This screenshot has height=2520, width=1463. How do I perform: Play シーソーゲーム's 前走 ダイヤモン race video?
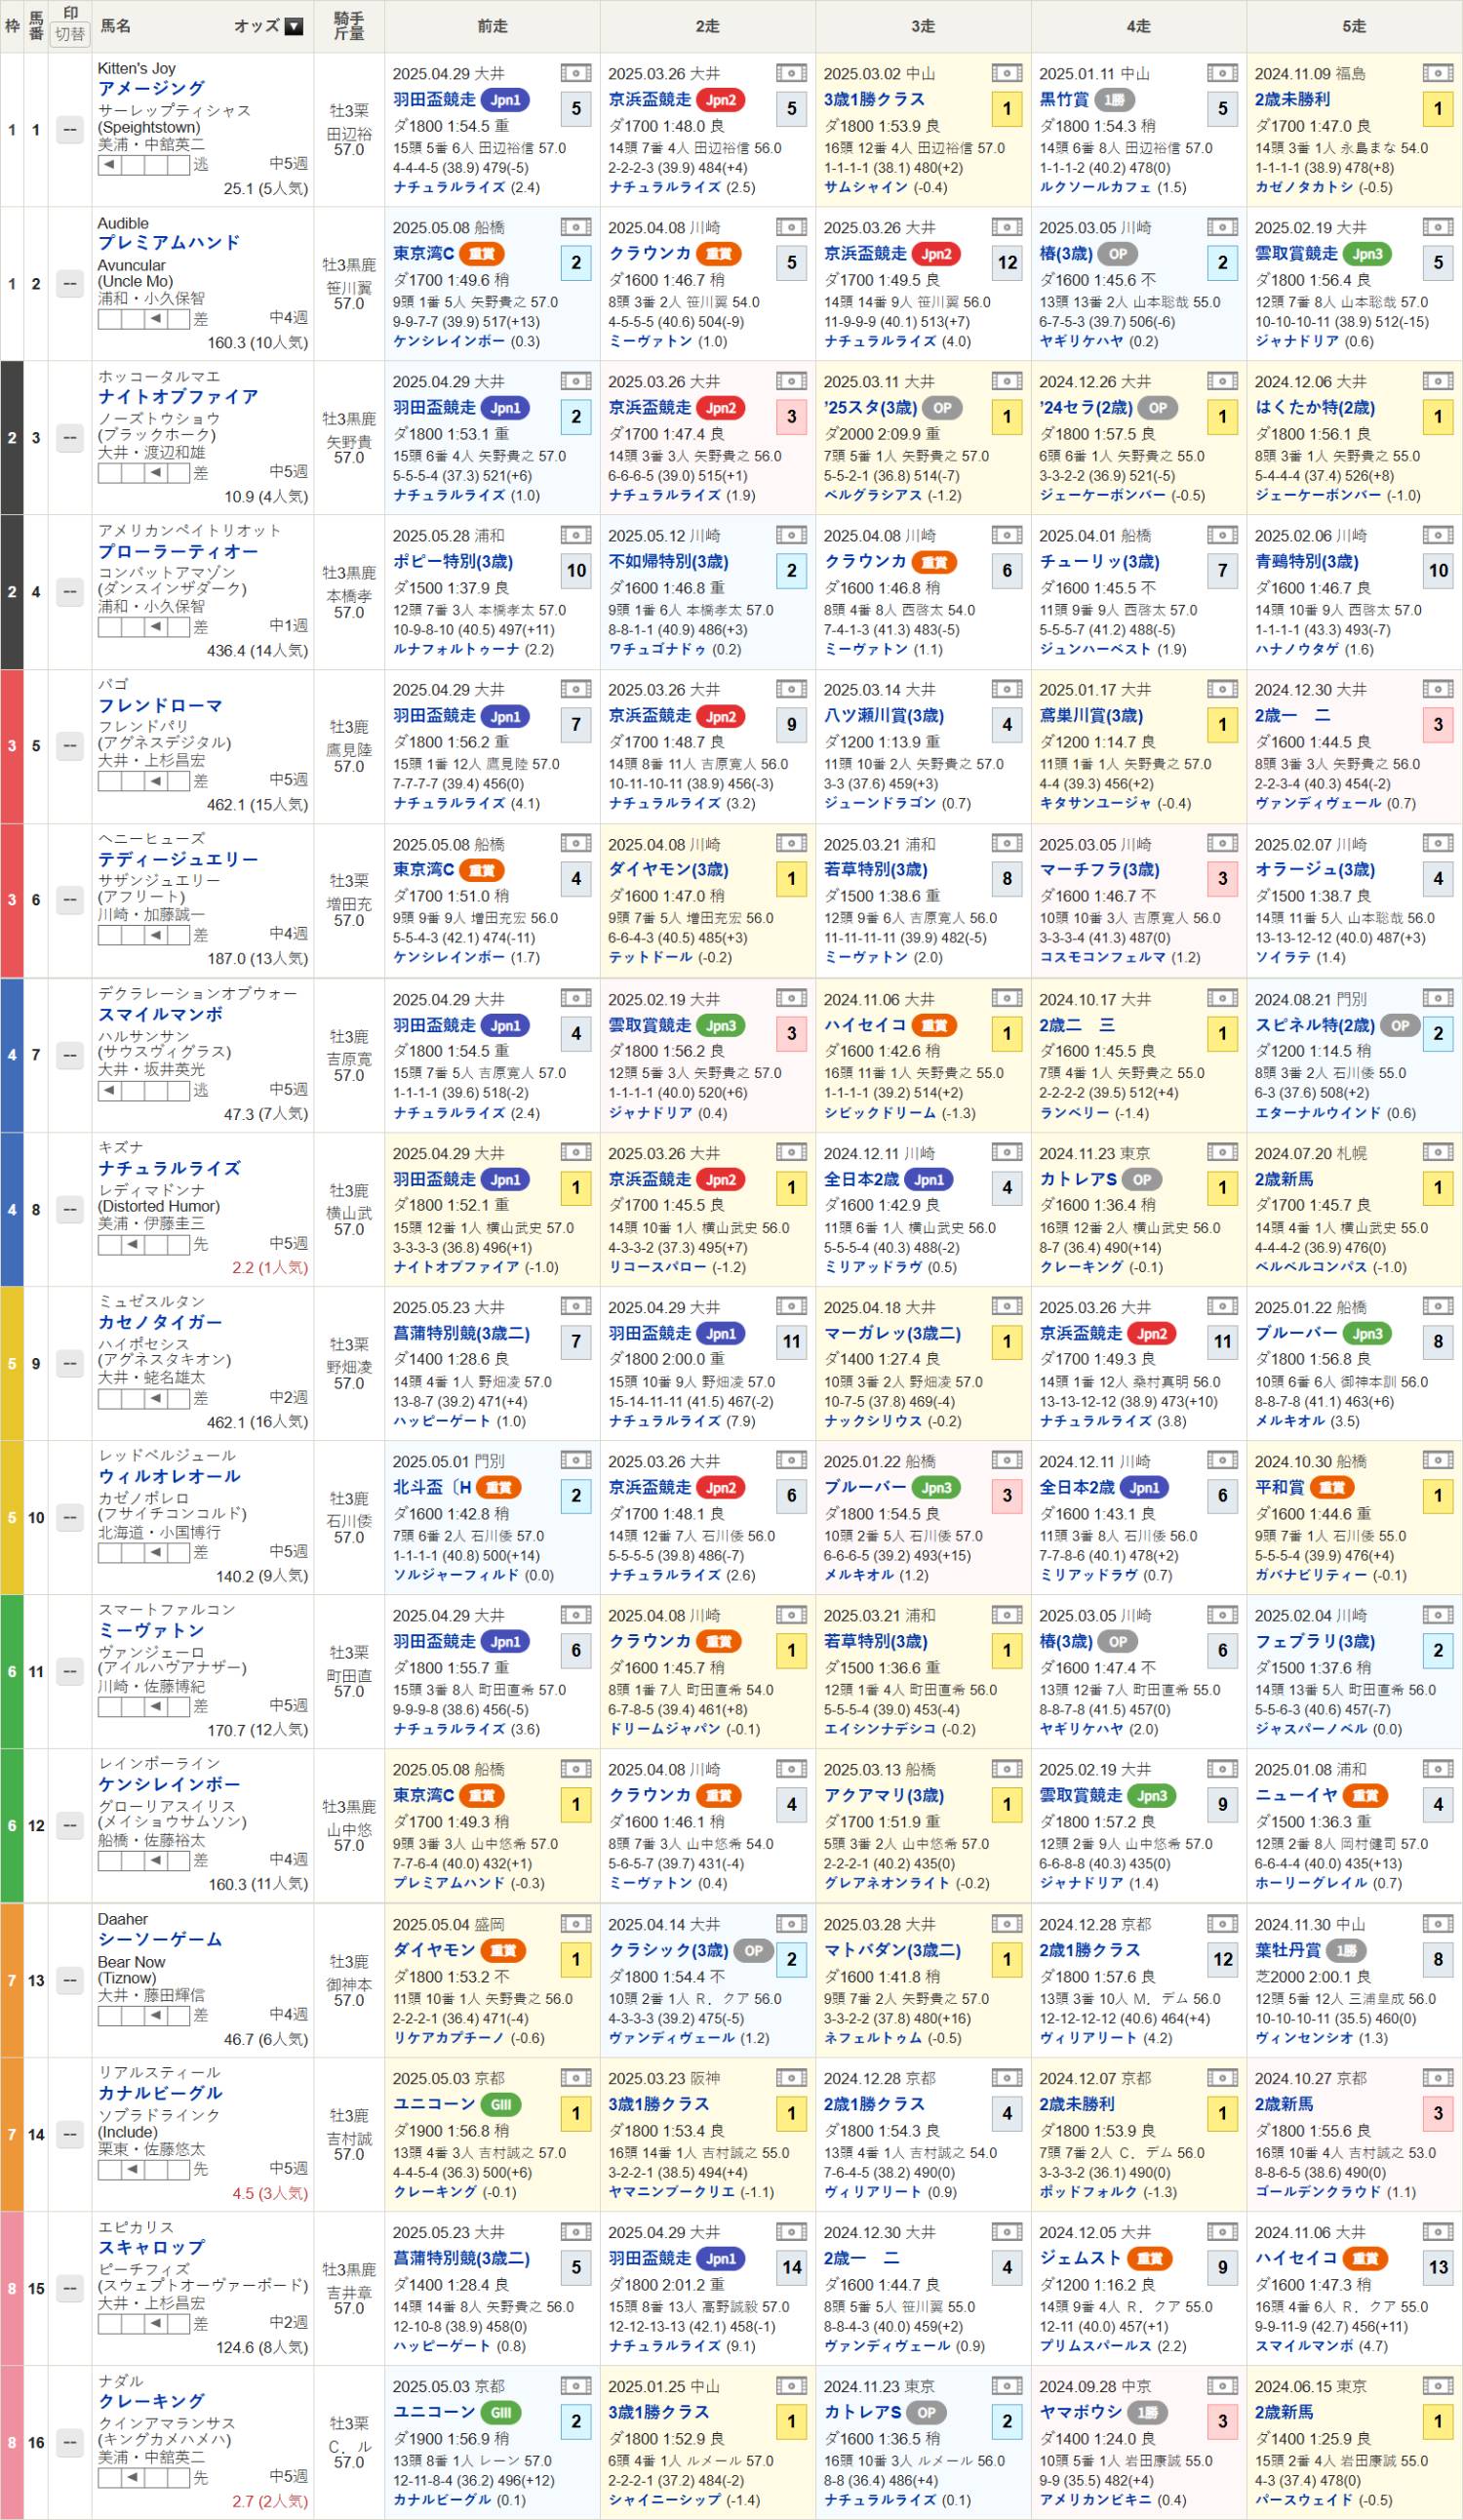coord(575,1923)
